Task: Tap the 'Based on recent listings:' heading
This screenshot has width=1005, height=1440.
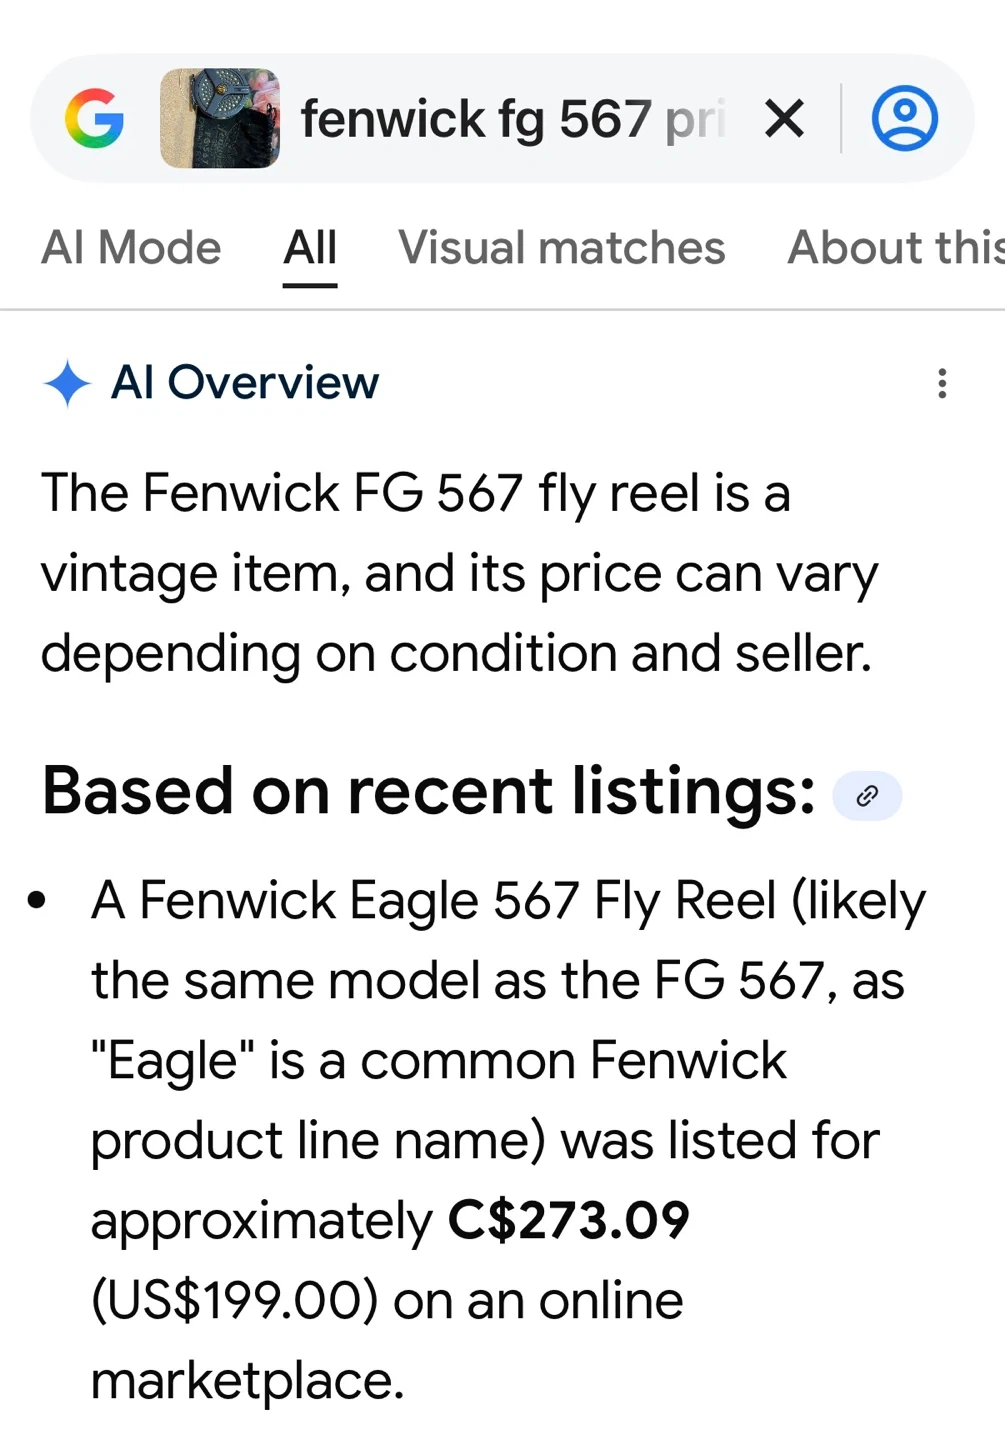Action: click(428, 791)
